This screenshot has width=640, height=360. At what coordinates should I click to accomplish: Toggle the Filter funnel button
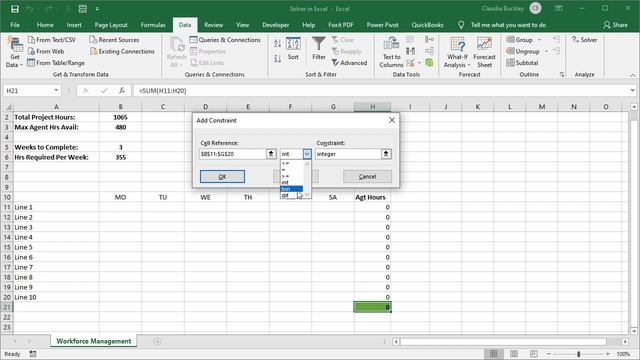tap(319, 49)
